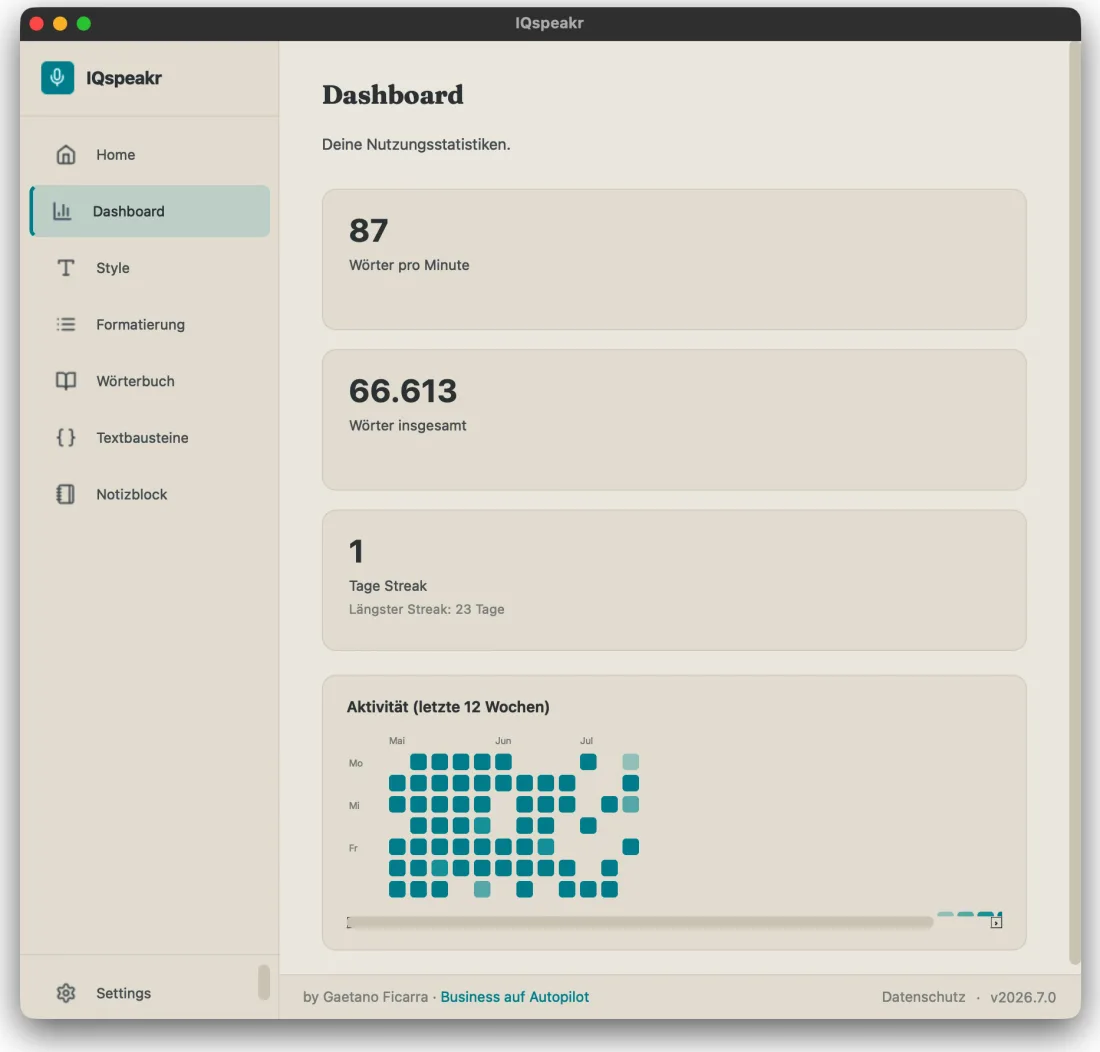Open Textbausteine via its curly braces icon
Screen dimensions: 1100x1052
click(x=66, y=438)
